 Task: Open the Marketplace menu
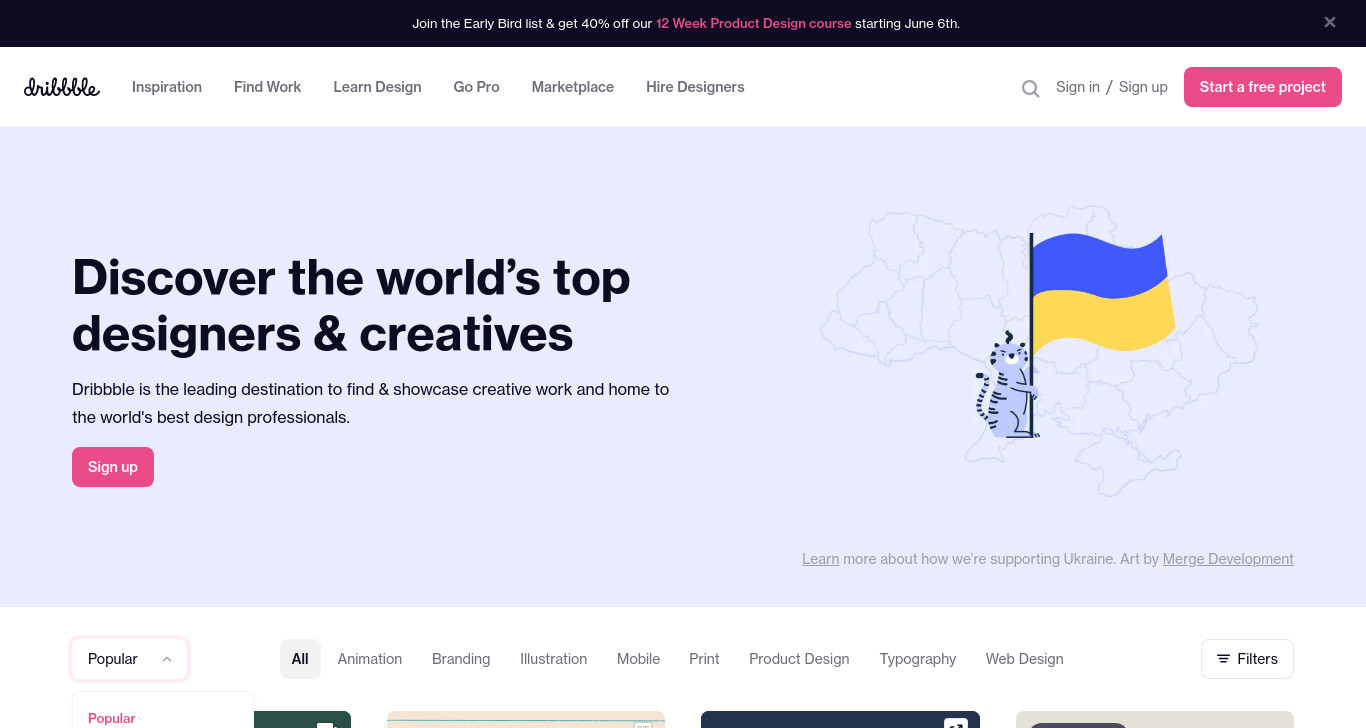(x=573, y=87)
